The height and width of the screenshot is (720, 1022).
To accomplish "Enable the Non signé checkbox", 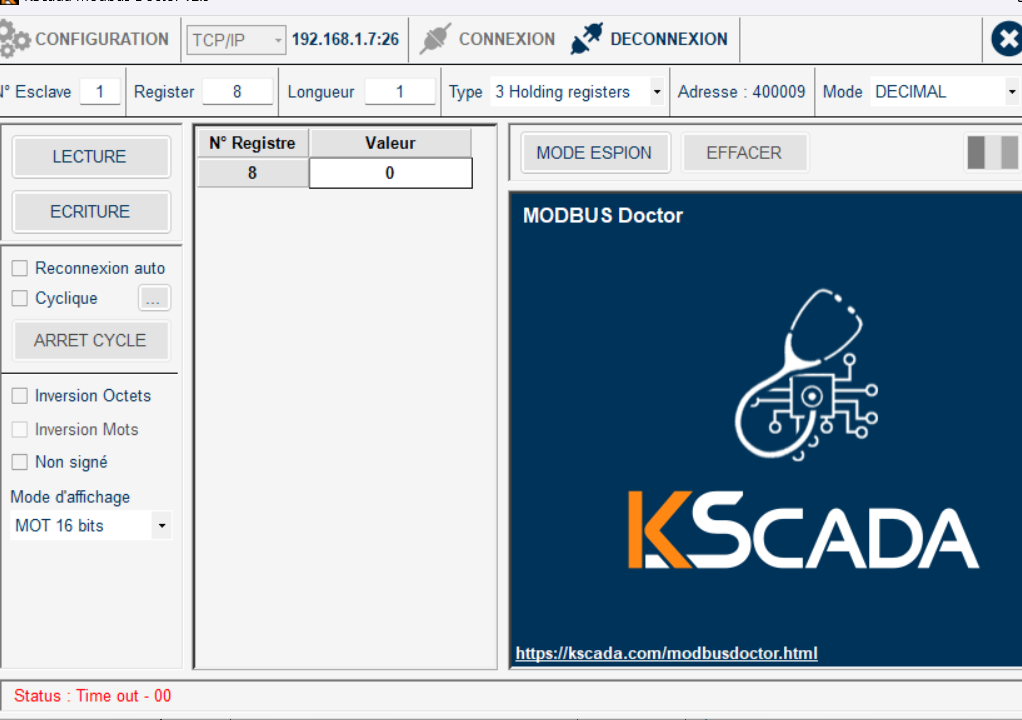I will pyautogui.click(x=20, y=462).
